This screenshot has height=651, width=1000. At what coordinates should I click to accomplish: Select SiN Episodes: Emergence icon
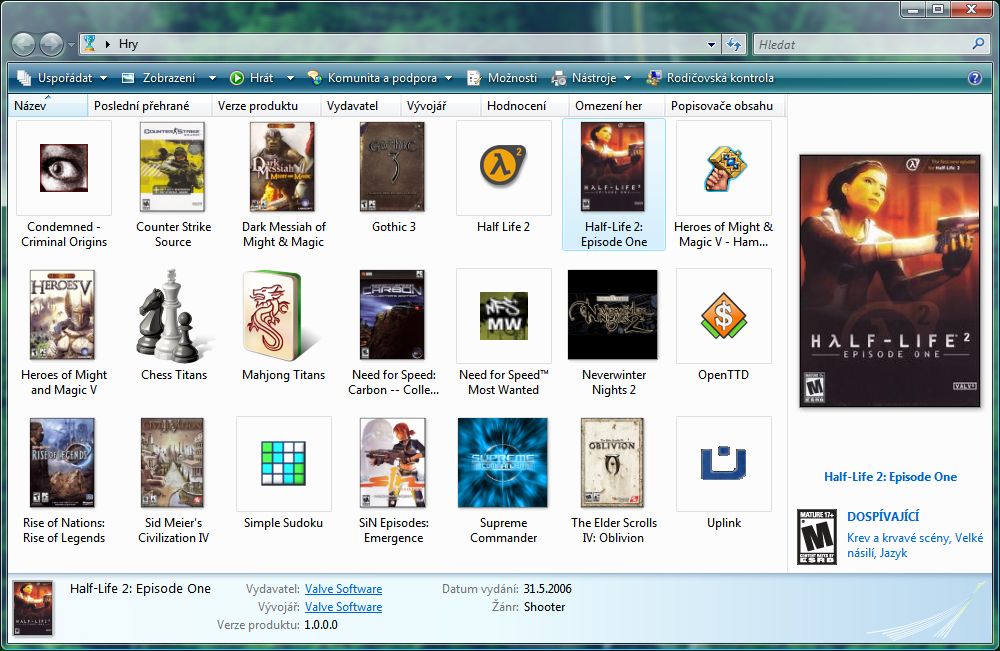(x=393, y=463)
